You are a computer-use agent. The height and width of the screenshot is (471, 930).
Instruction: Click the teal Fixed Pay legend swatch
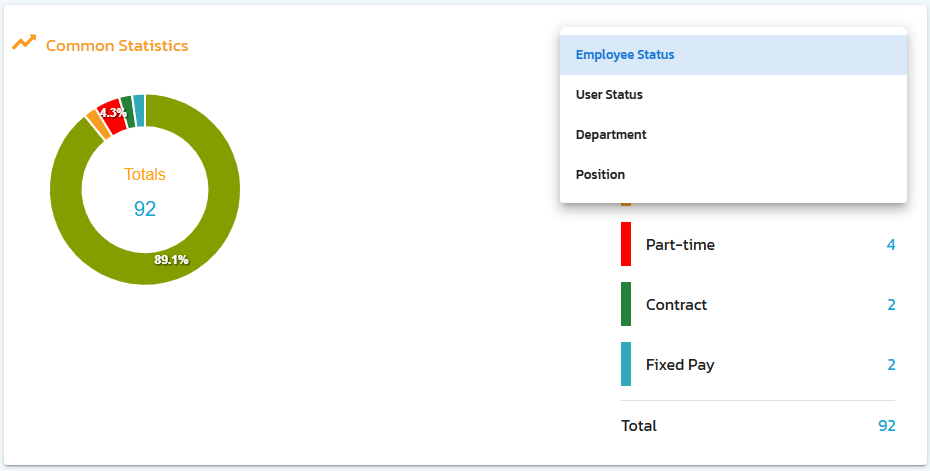pyautogui.click(x=626, y=365)
